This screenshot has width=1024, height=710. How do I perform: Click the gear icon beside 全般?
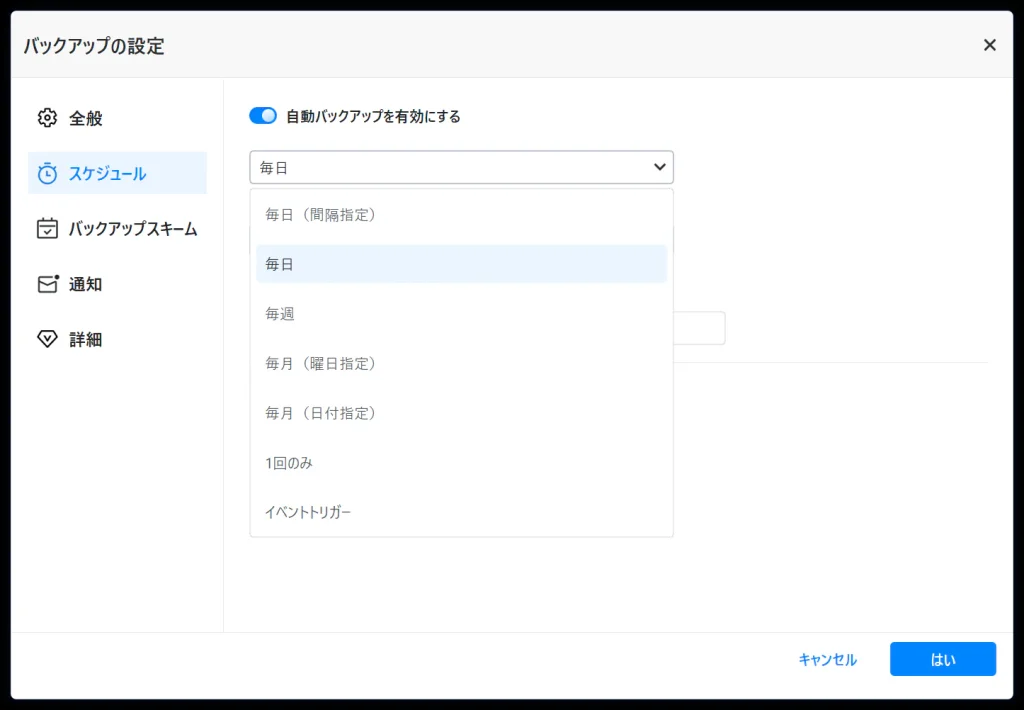tap(46, 117)
